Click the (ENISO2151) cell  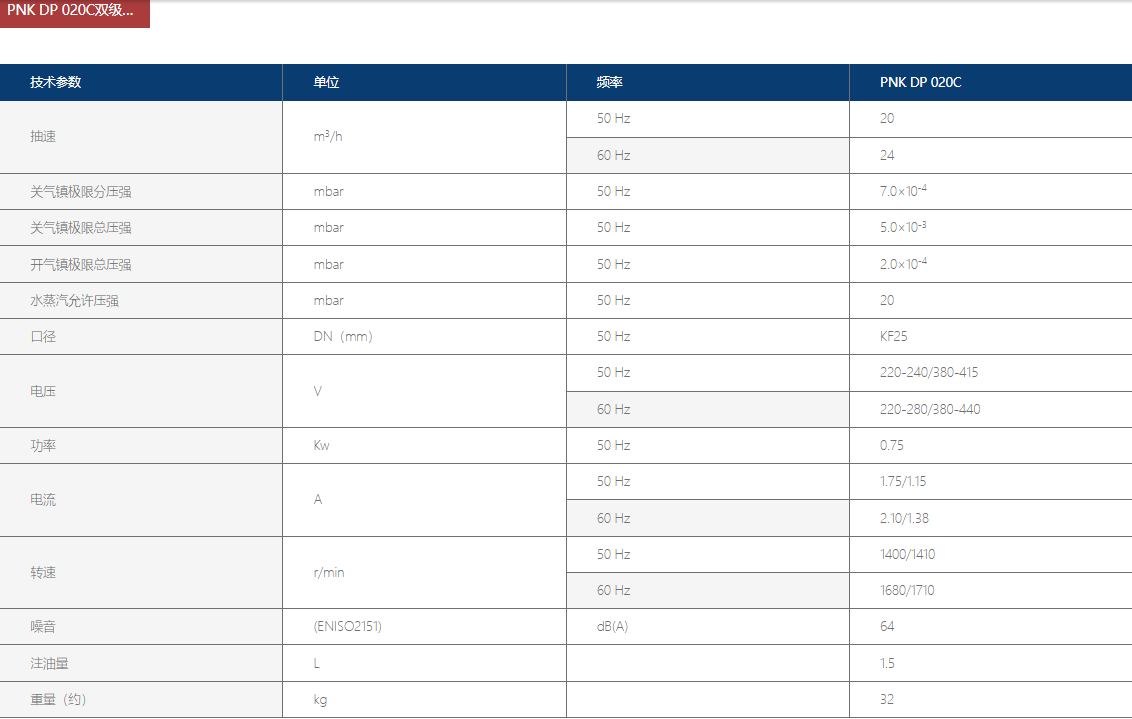[x=348, y=627]
